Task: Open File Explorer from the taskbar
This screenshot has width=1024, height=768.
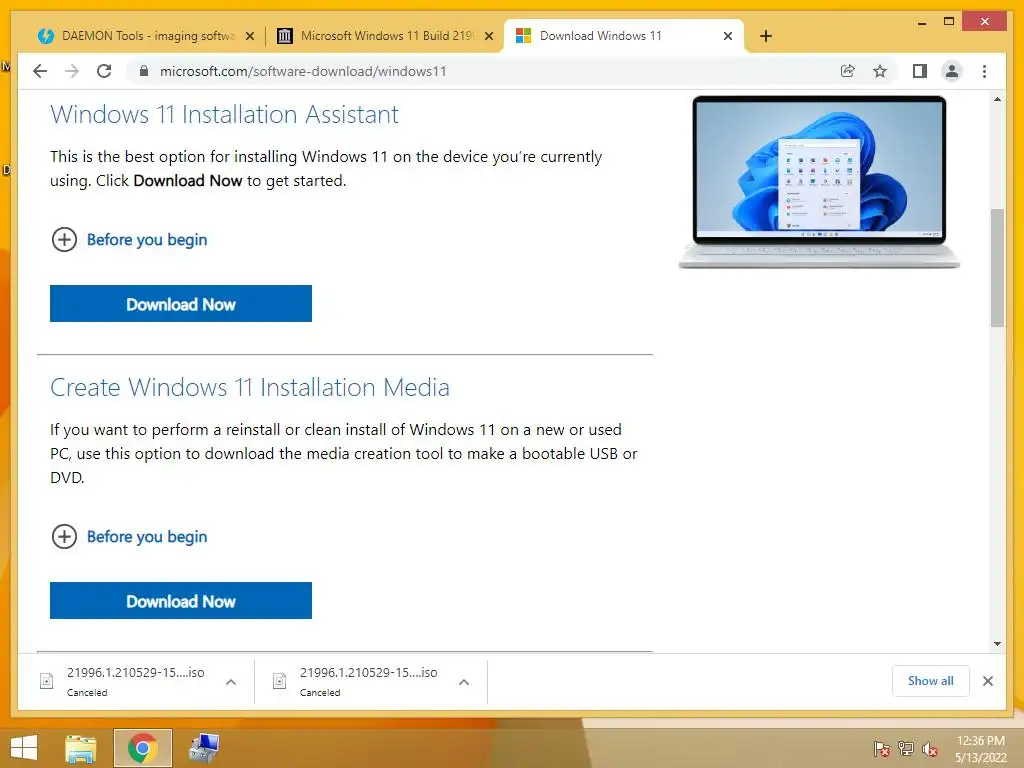Action: click(81, 748)
